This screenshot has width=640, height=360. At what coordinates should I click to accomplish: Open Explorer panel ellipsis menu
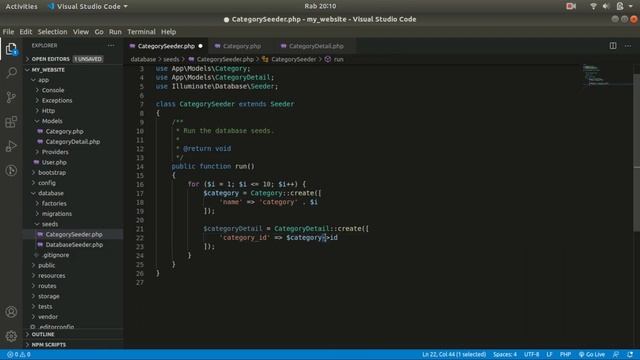[x=111, y=46]
